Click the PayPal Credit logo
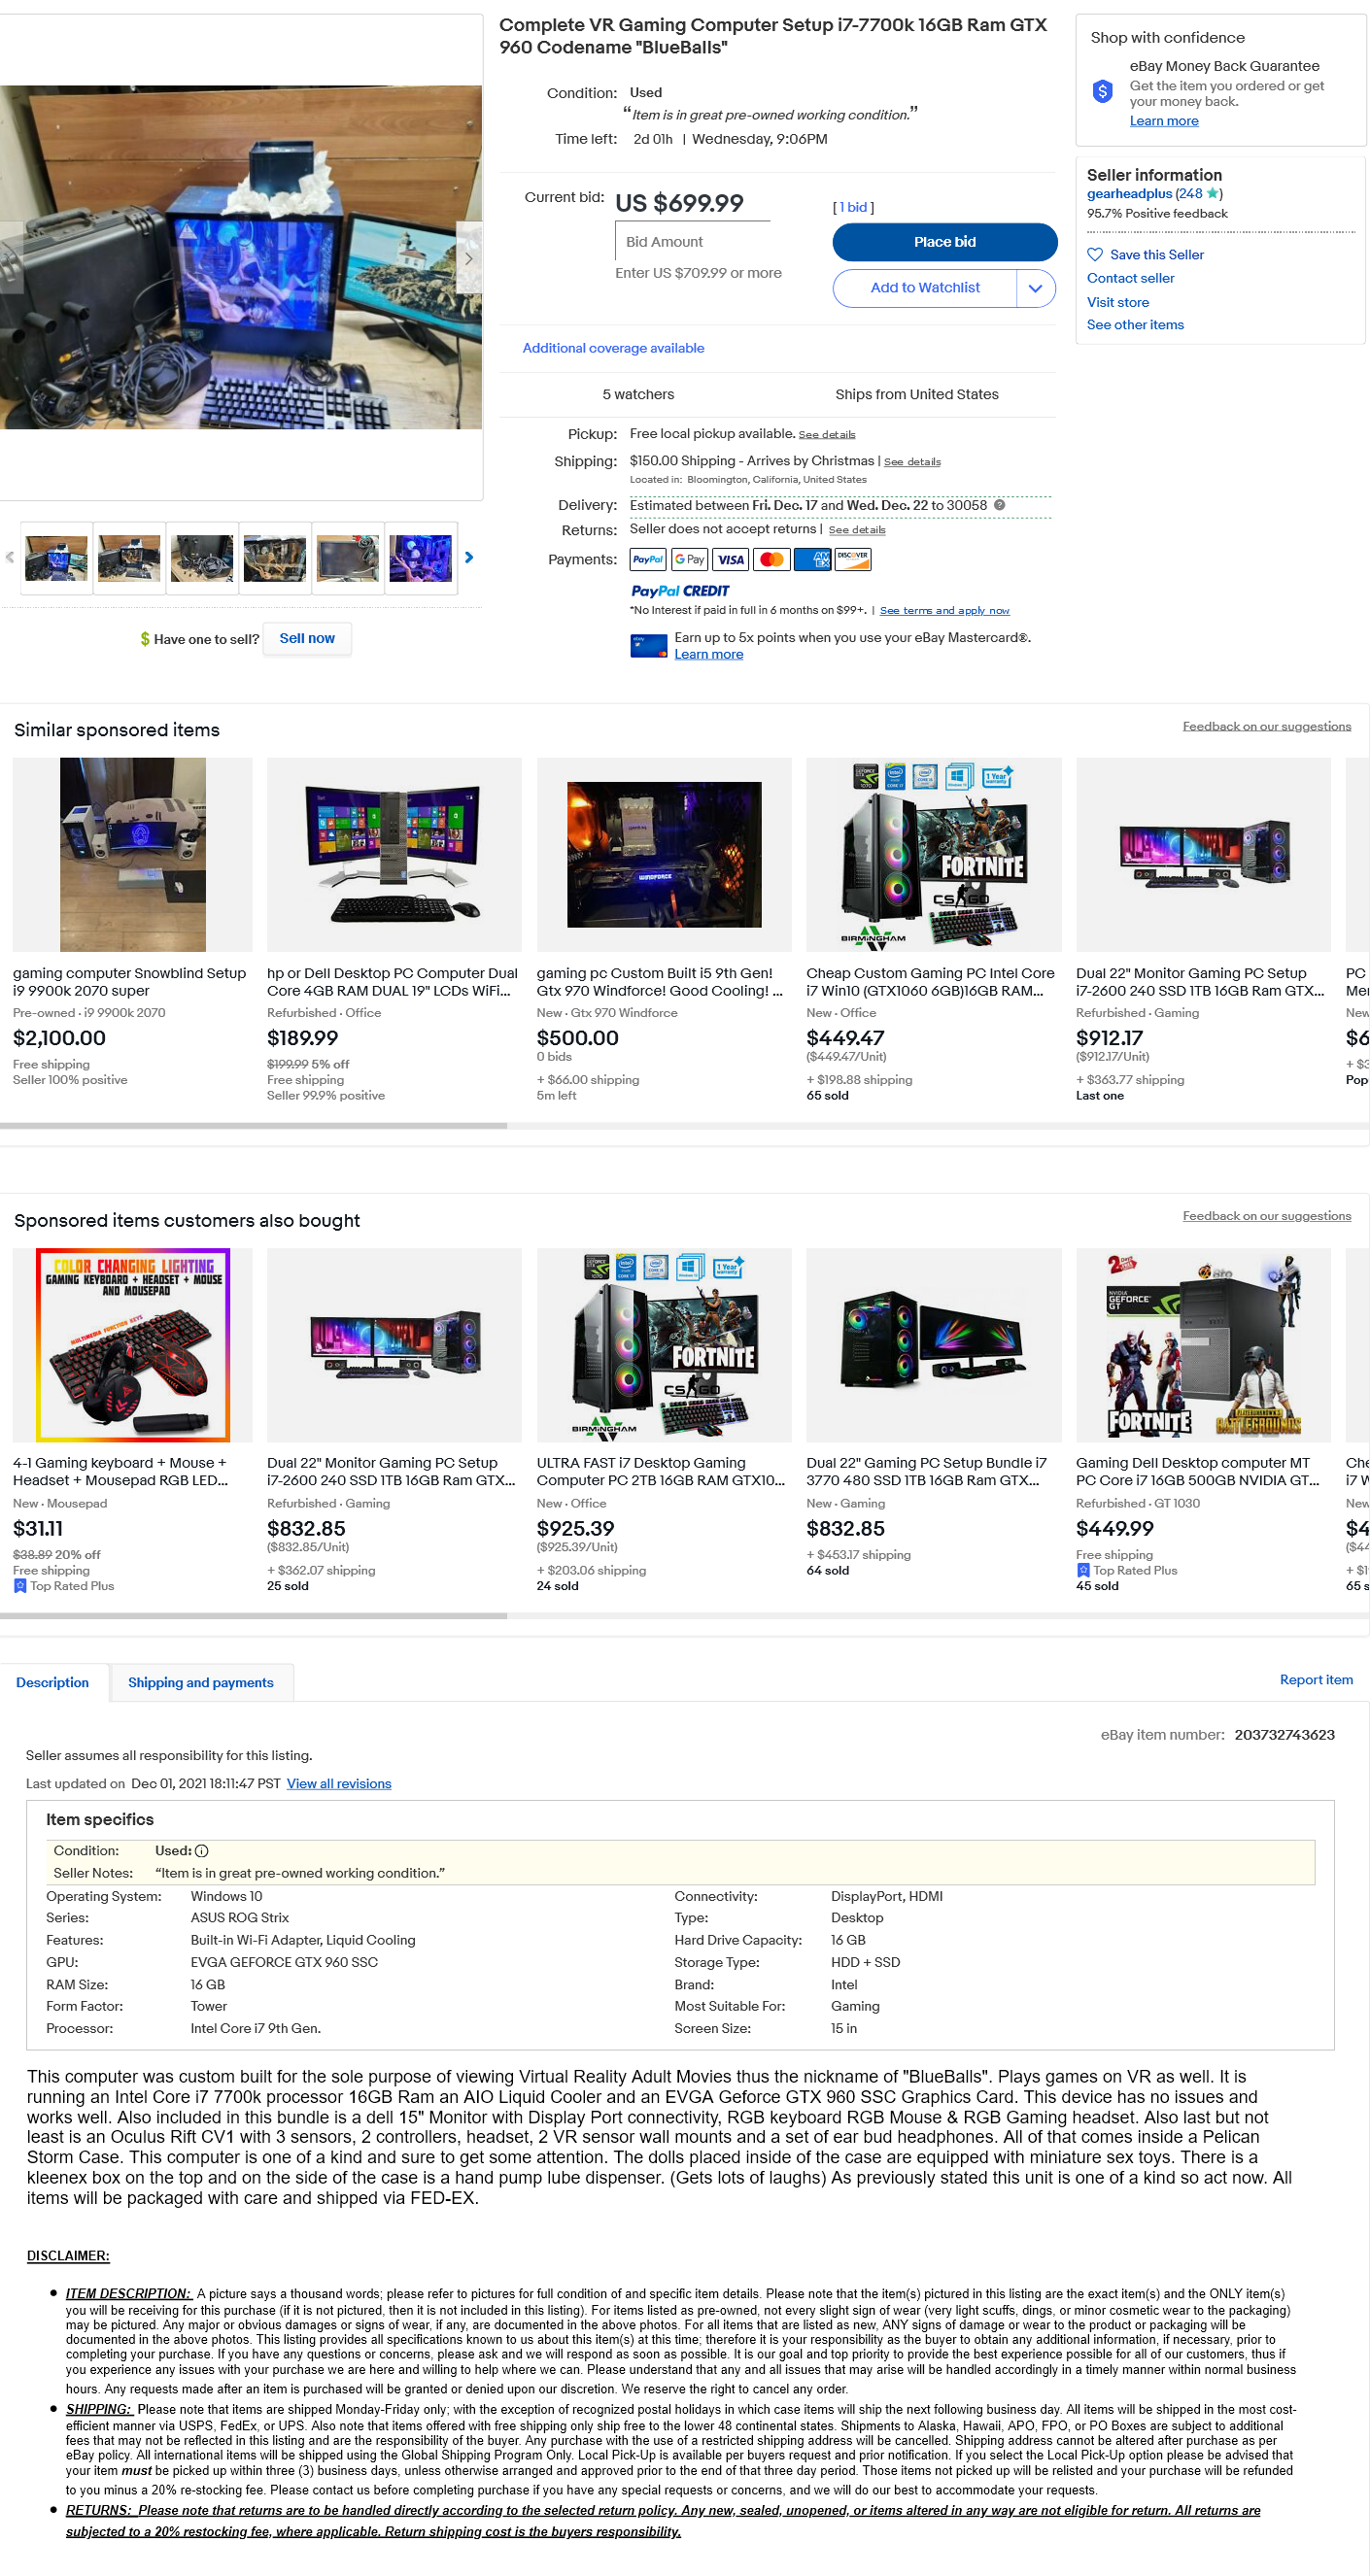1370x2576 pixels. pos(680,591)
